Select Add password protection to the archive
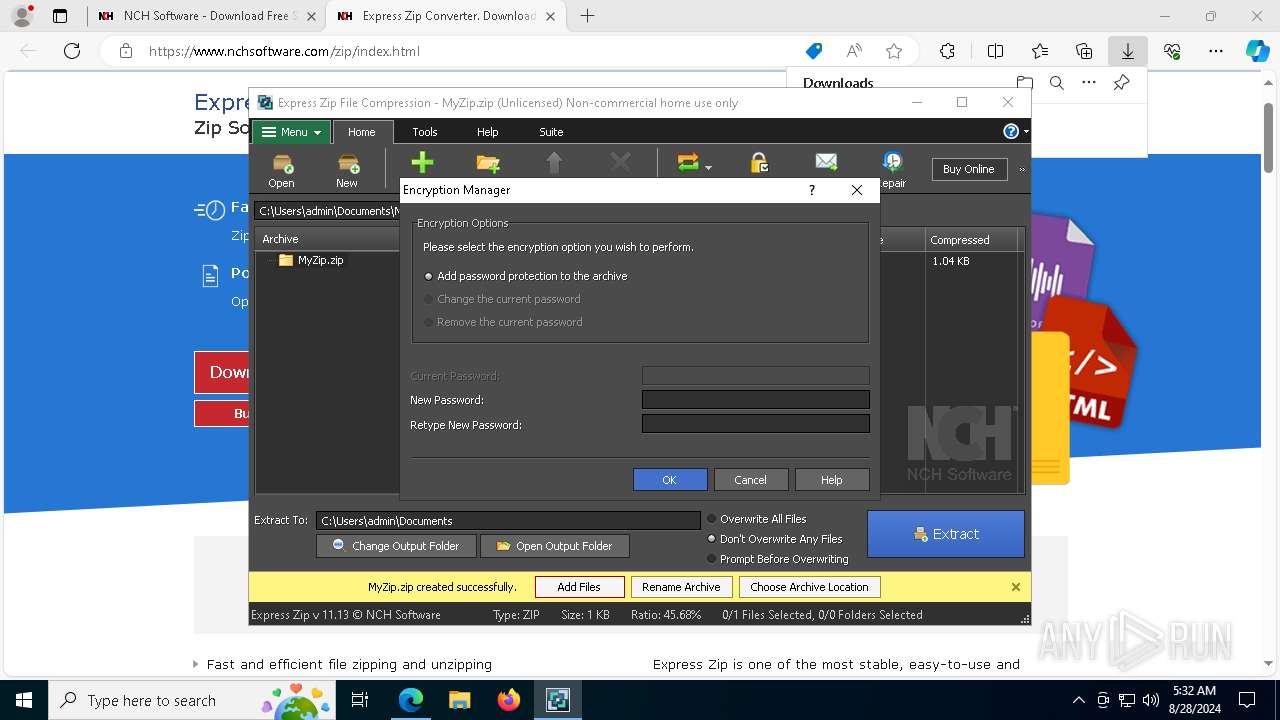The width and height of the screenshot is (1280, 720). [x=526, y=276]
